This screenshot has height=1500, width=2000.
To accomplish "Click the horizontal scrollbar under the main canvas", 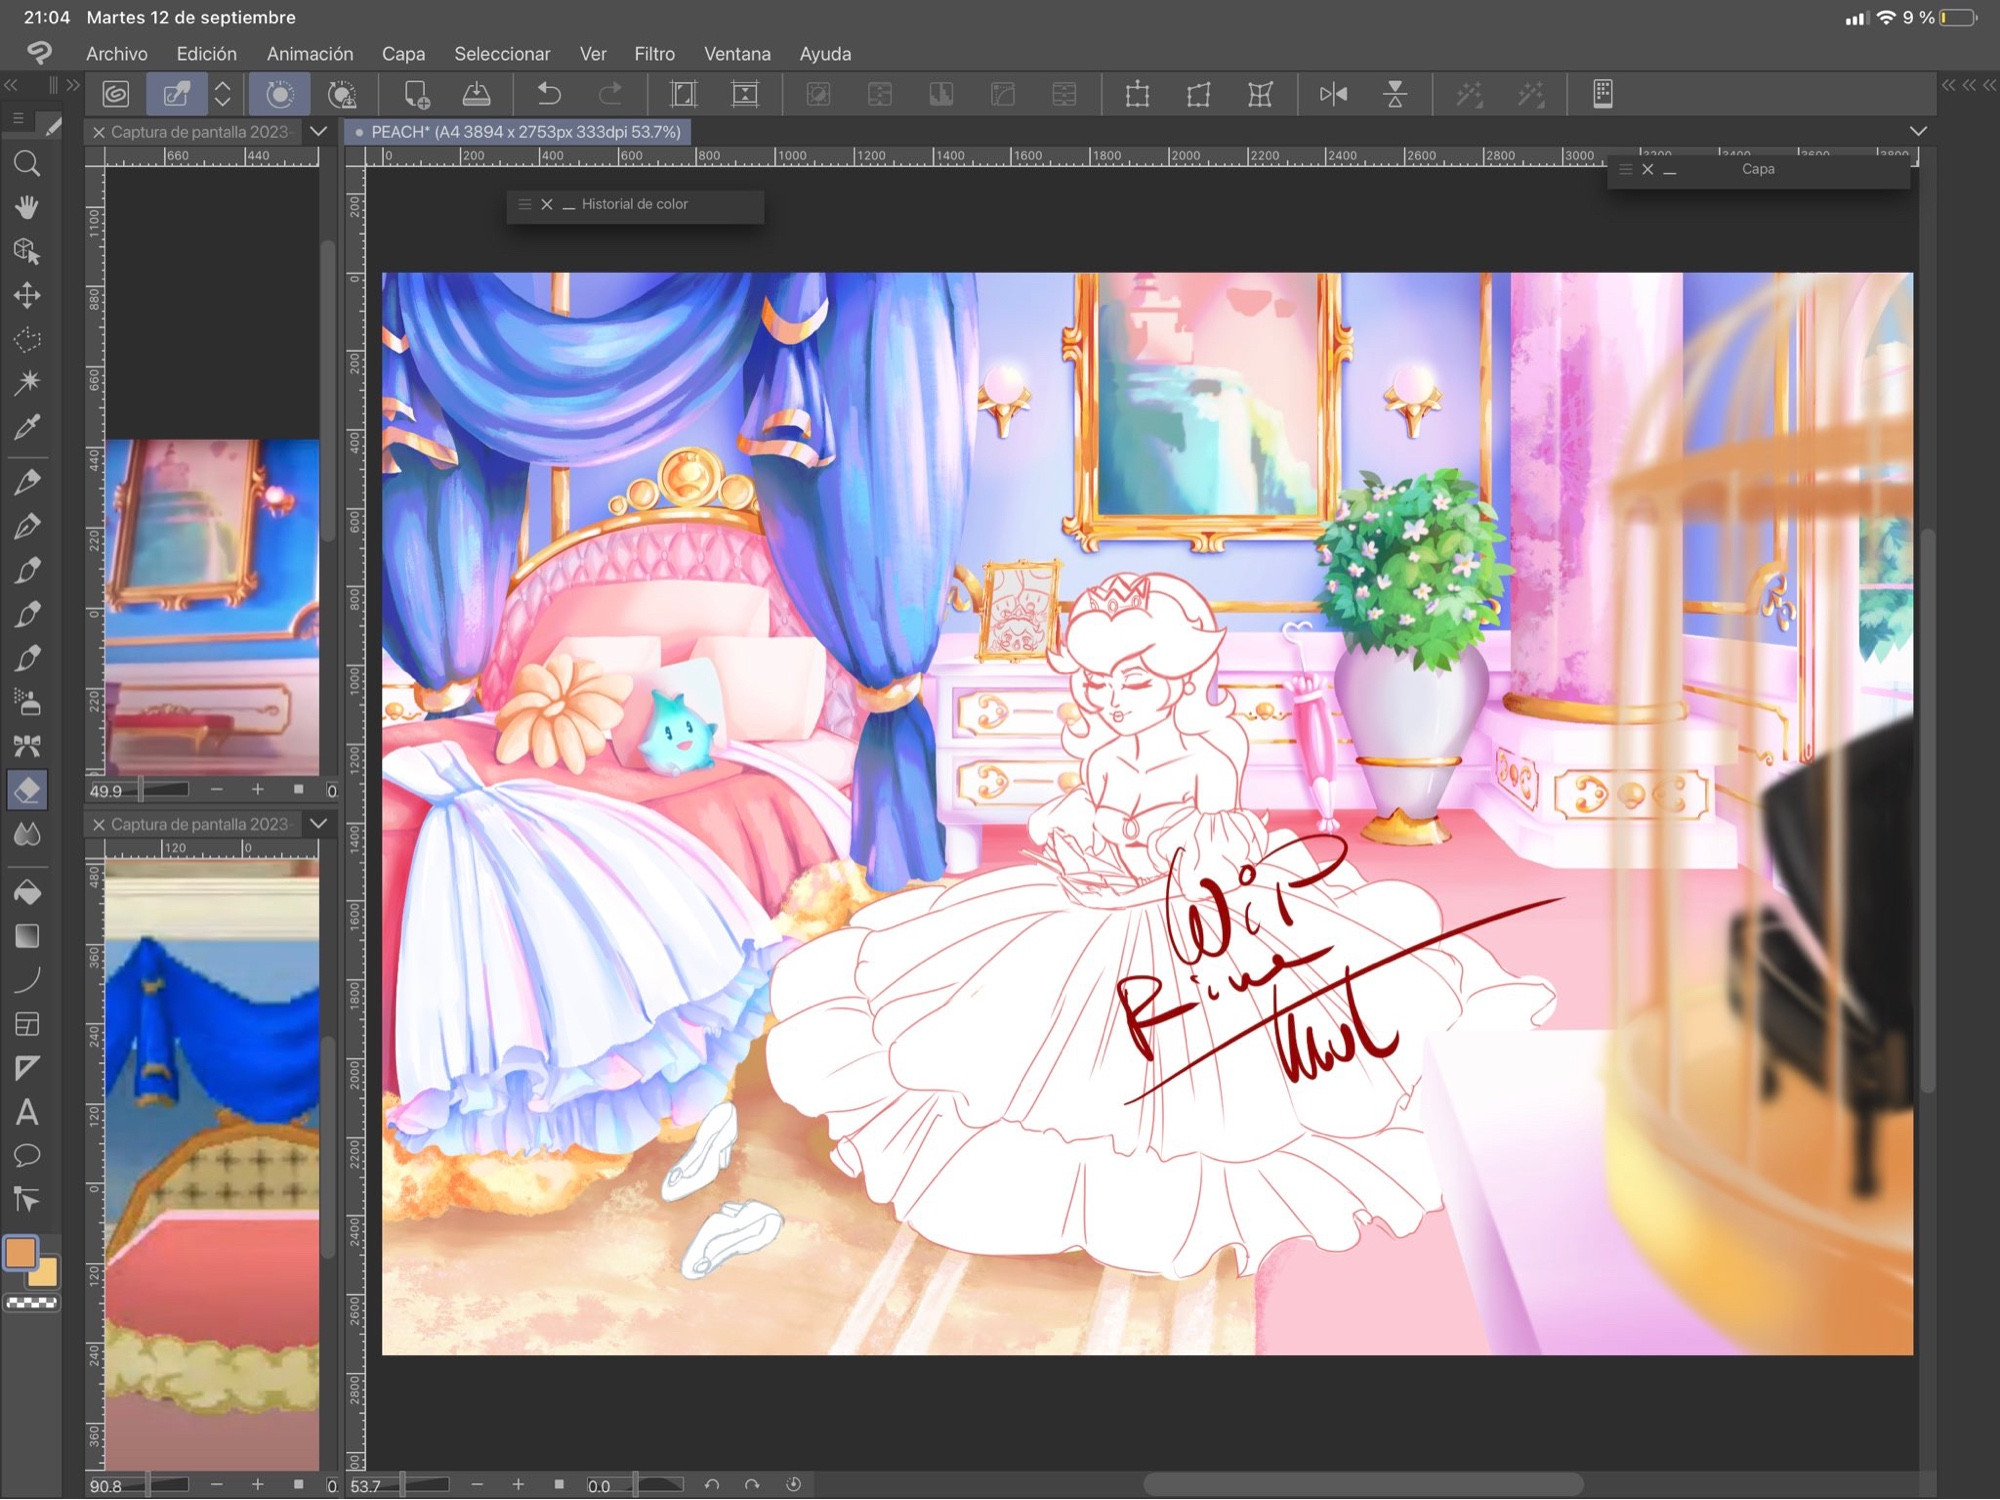I will pos(1363,1485).
